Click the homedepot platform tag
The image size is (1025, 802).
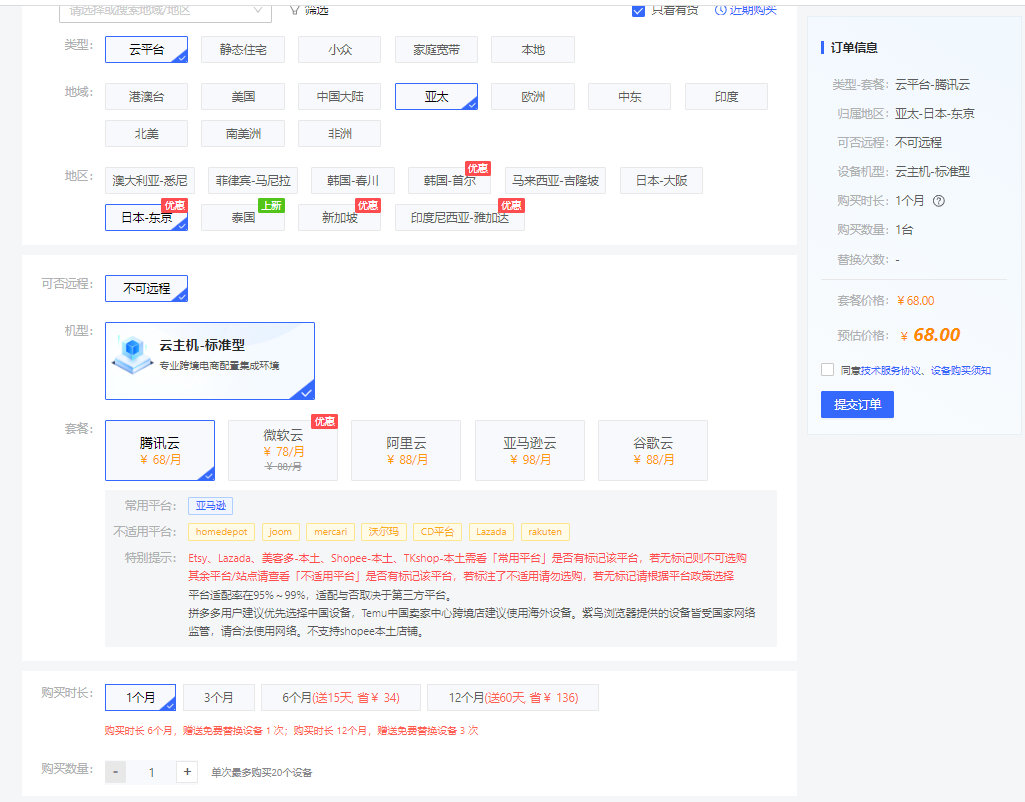222,532
